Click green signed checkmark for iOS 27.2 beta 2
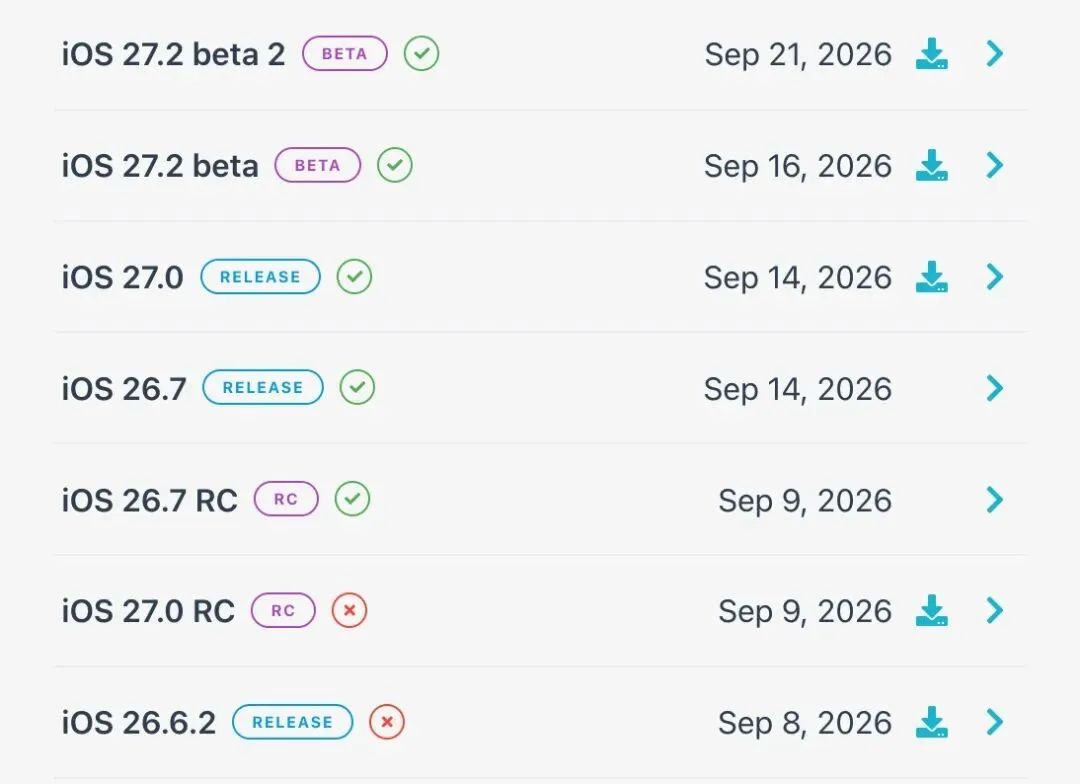Image resolution: width=1080 pixels, height=784 pixels. (x=422, y=54)
